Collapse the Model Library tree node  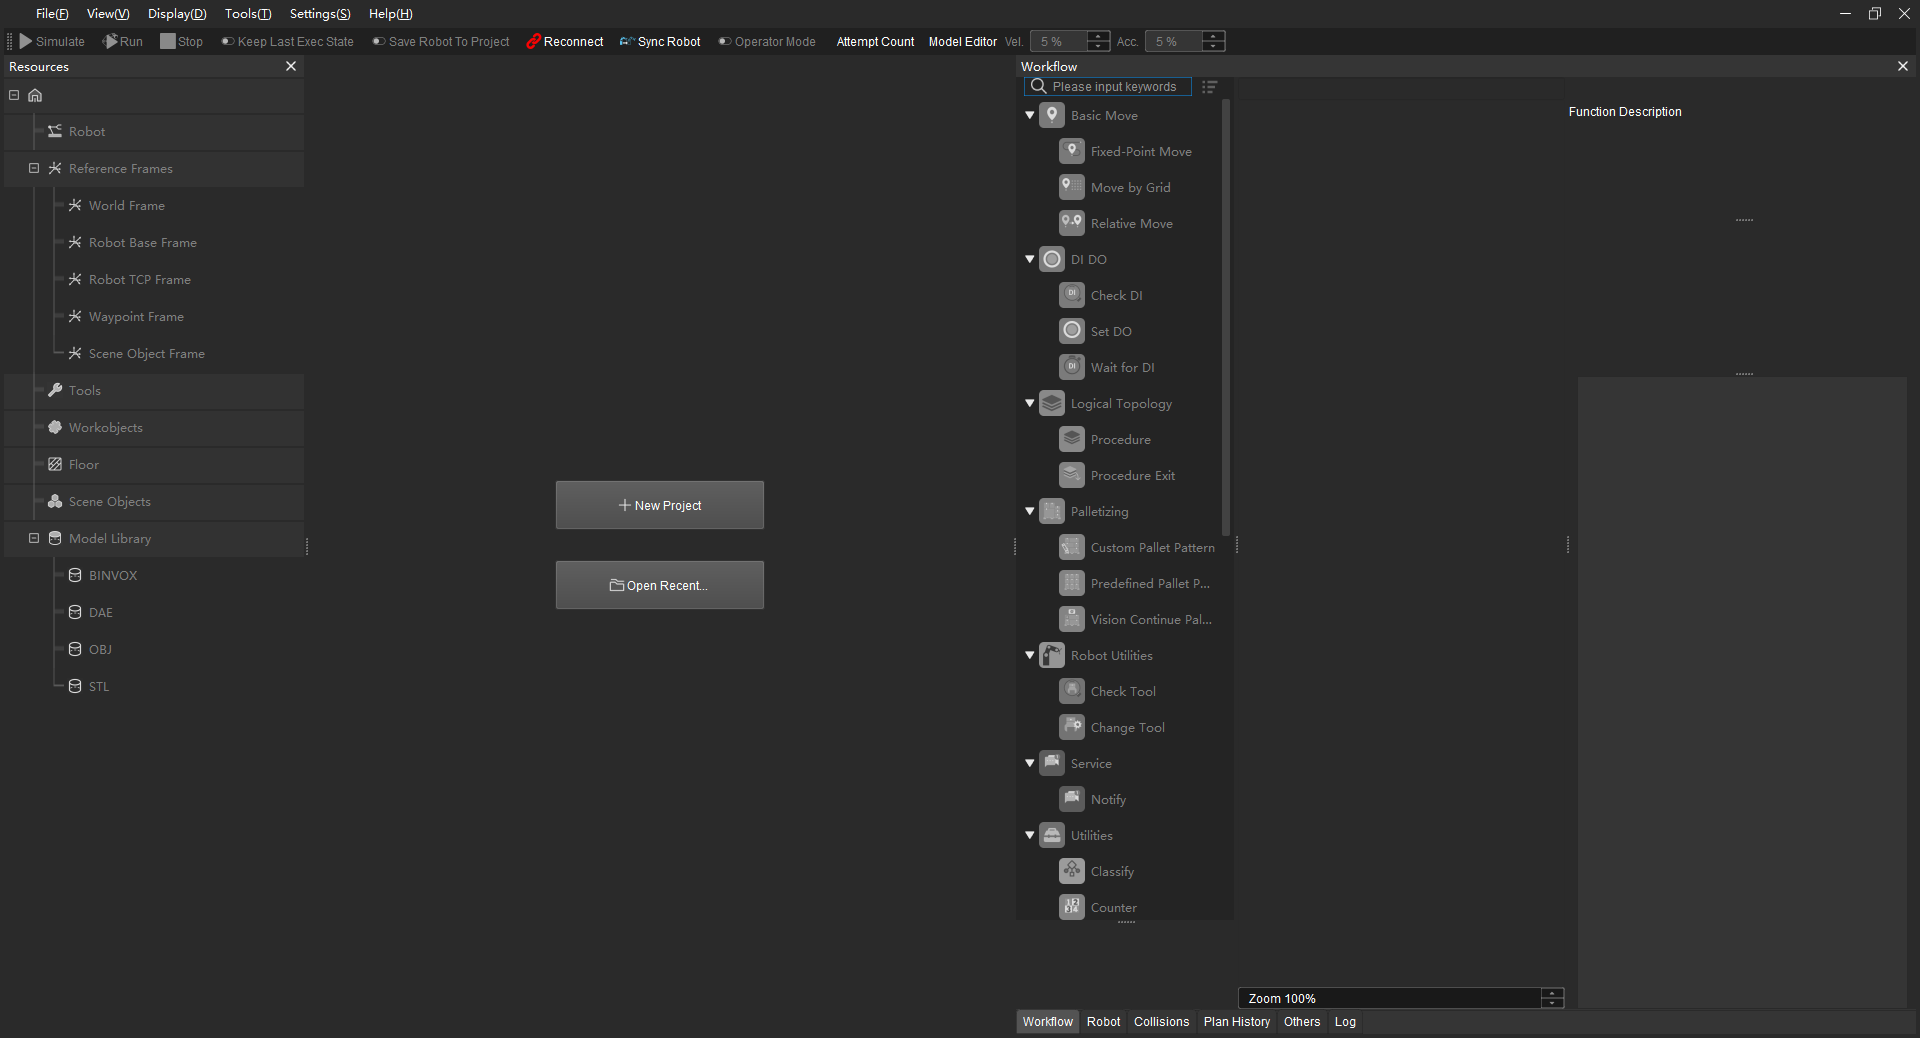(x=34, y=538)
